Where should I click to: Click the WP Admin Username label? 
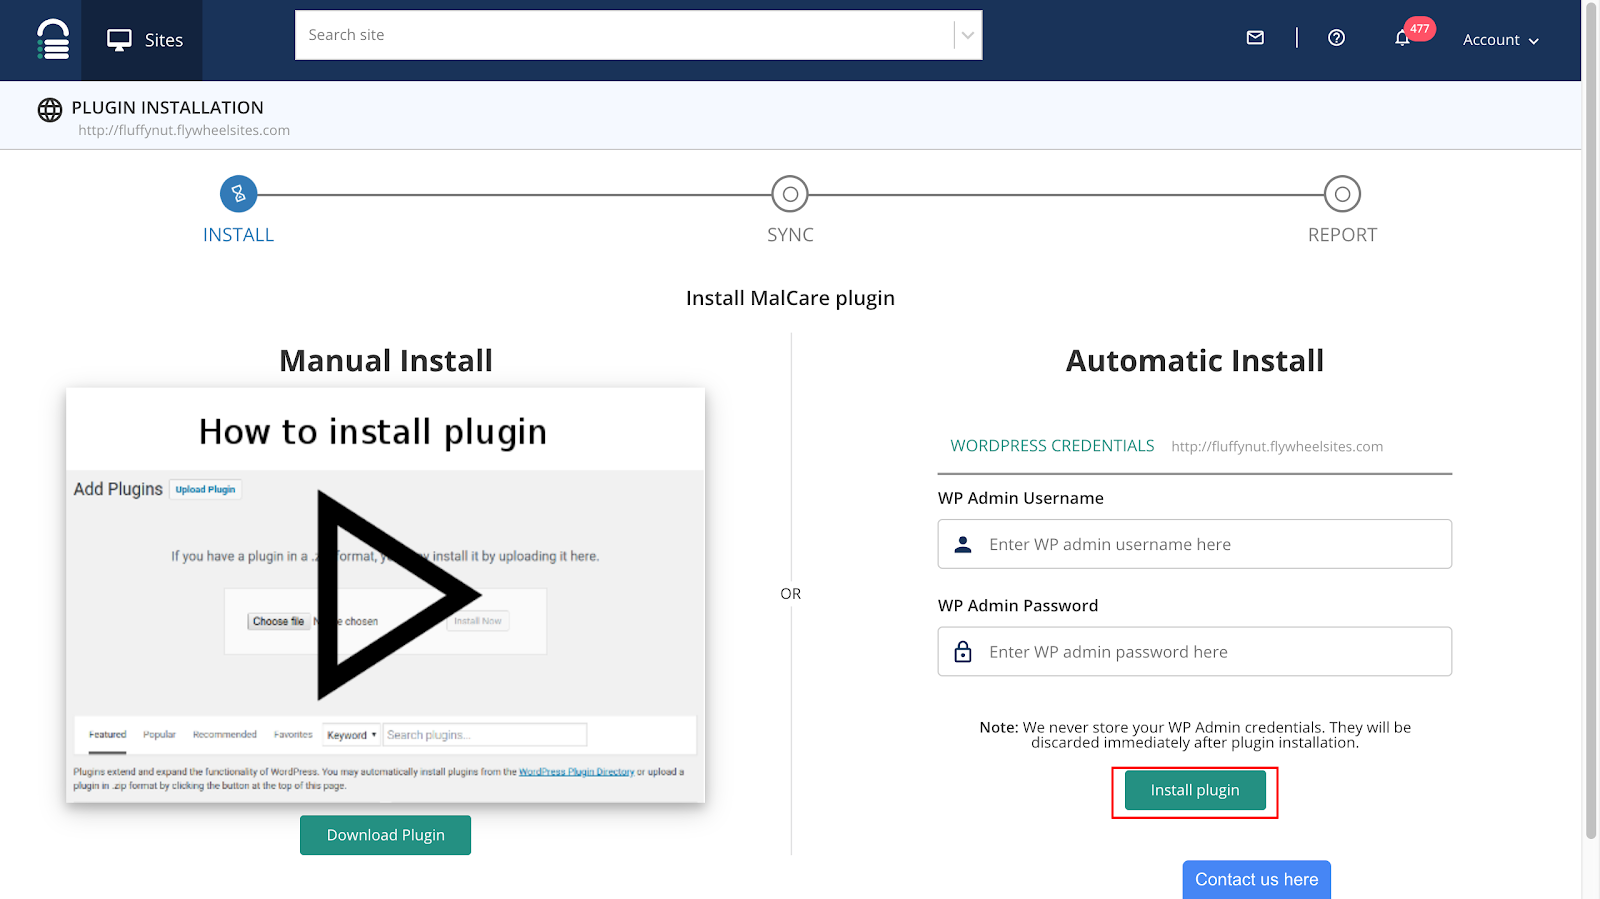tap(1020, 498)
